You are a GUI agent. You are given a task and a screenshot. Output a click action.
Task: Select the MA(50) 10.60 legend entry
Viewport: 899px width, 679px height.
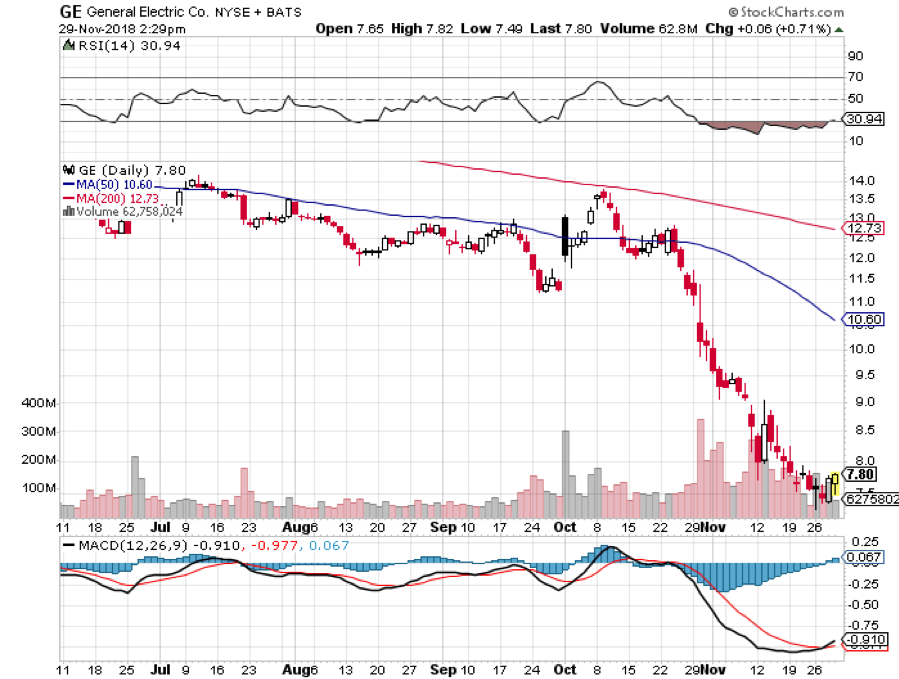click(108, 184)
